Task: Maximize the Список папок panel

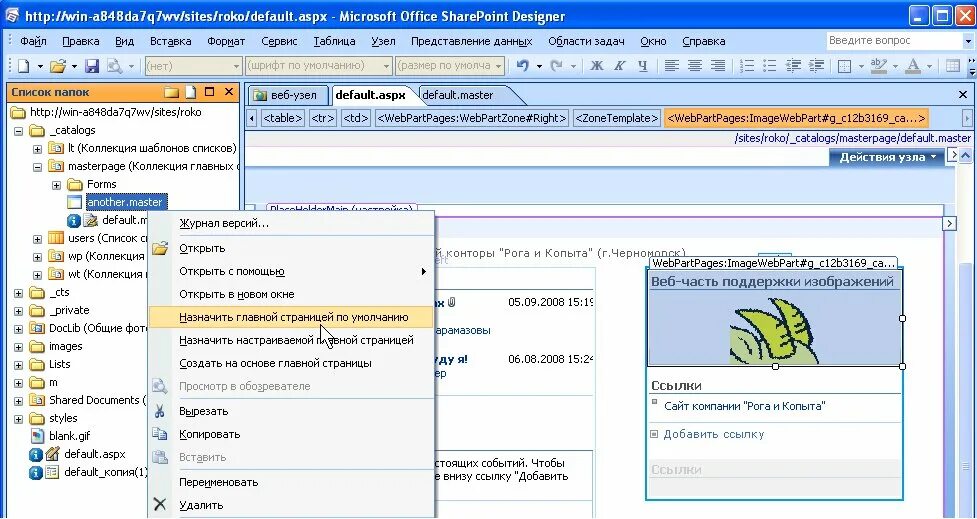Action: [x=210, y=92]
